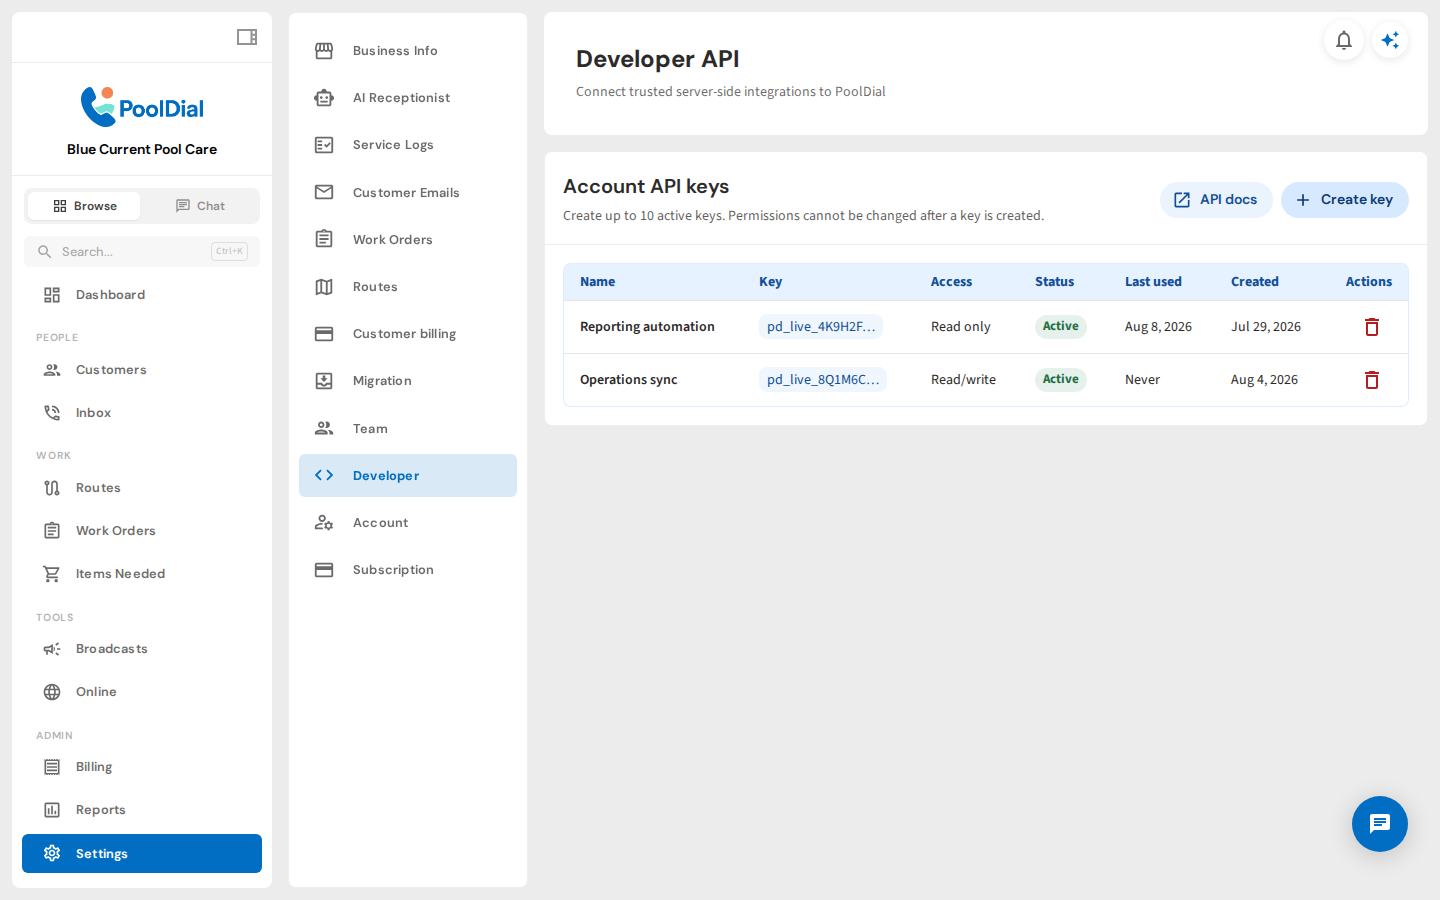Click the Last used column header
Image resolution: width=1440 pixels, height=900 pixels.
click(1153, 282)
